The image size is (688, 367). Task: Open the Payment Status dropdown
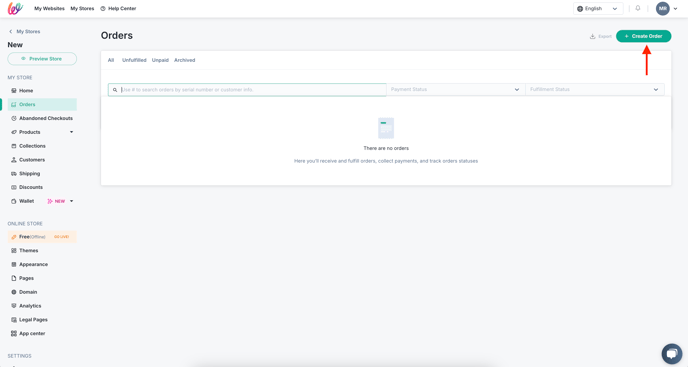pos(455,90)
